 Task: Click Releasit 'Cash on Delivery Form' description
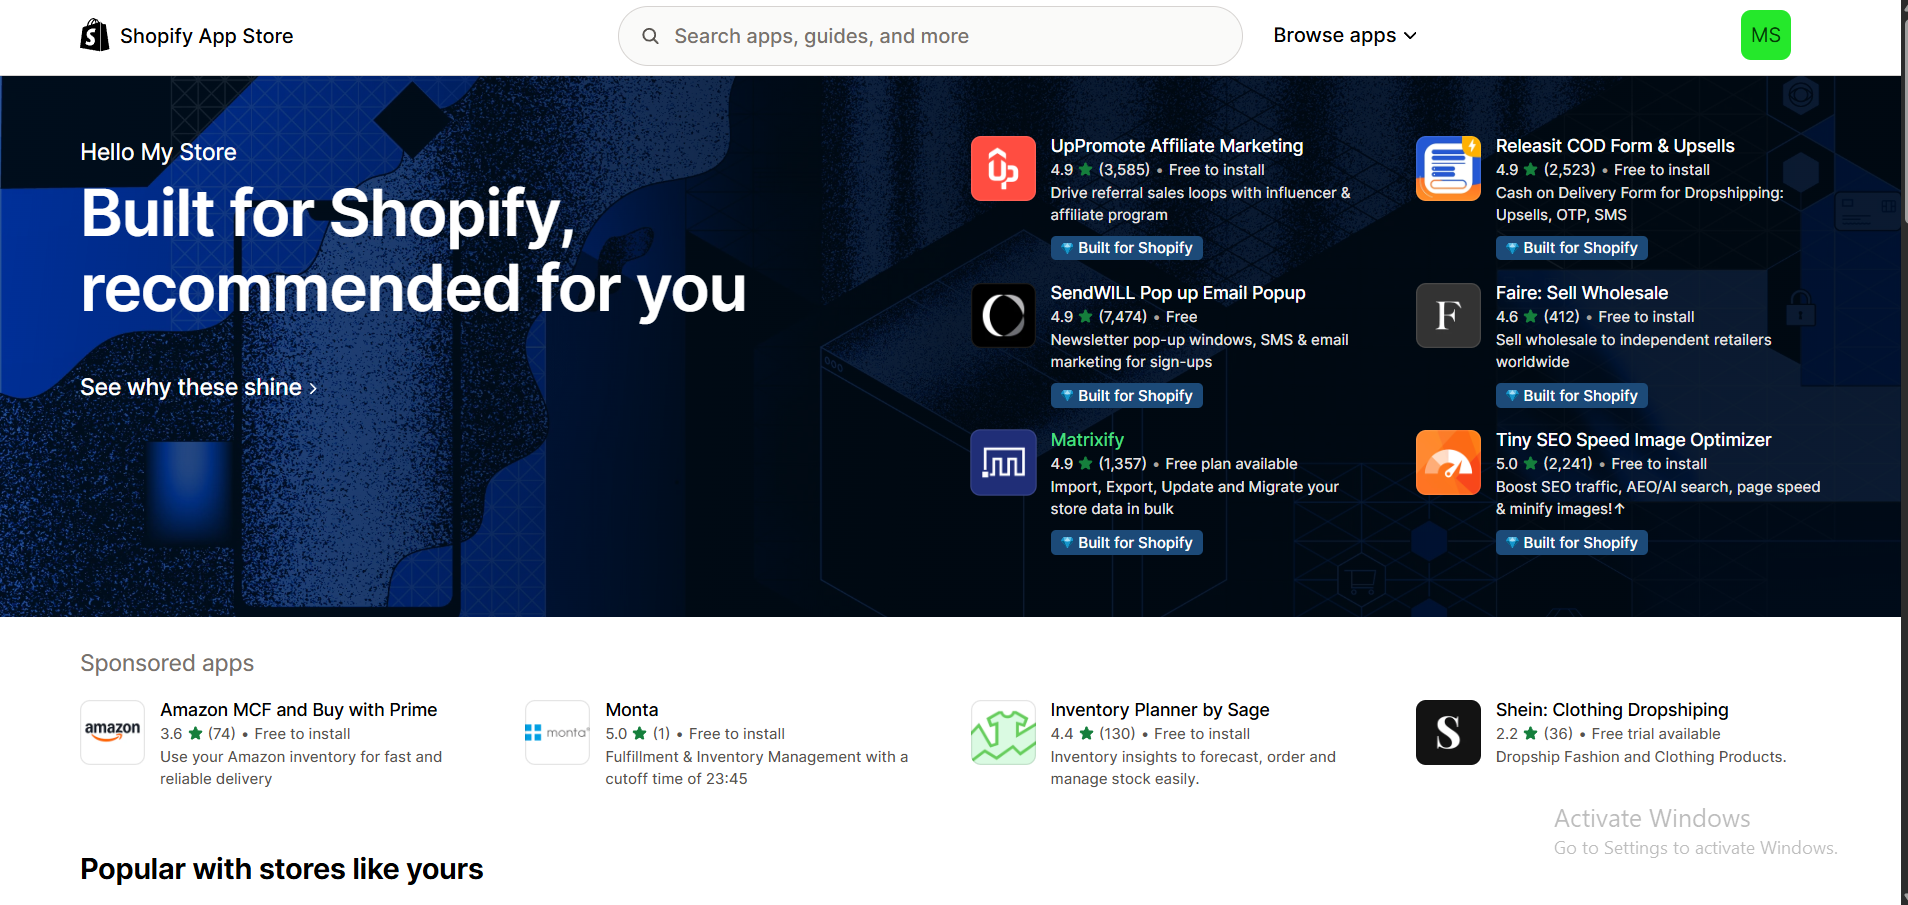pyautogui.click(x=1639, y=204)
